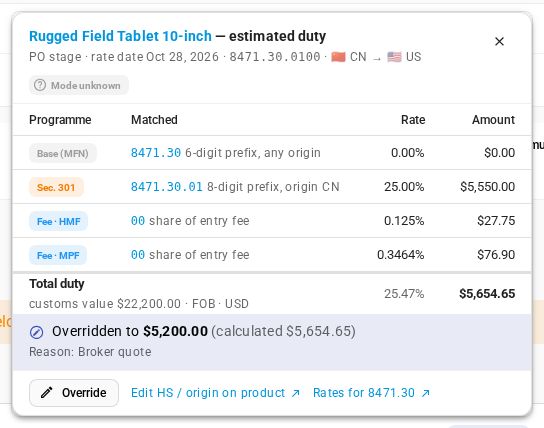Click the Programme column header

[x=60, y=120]
